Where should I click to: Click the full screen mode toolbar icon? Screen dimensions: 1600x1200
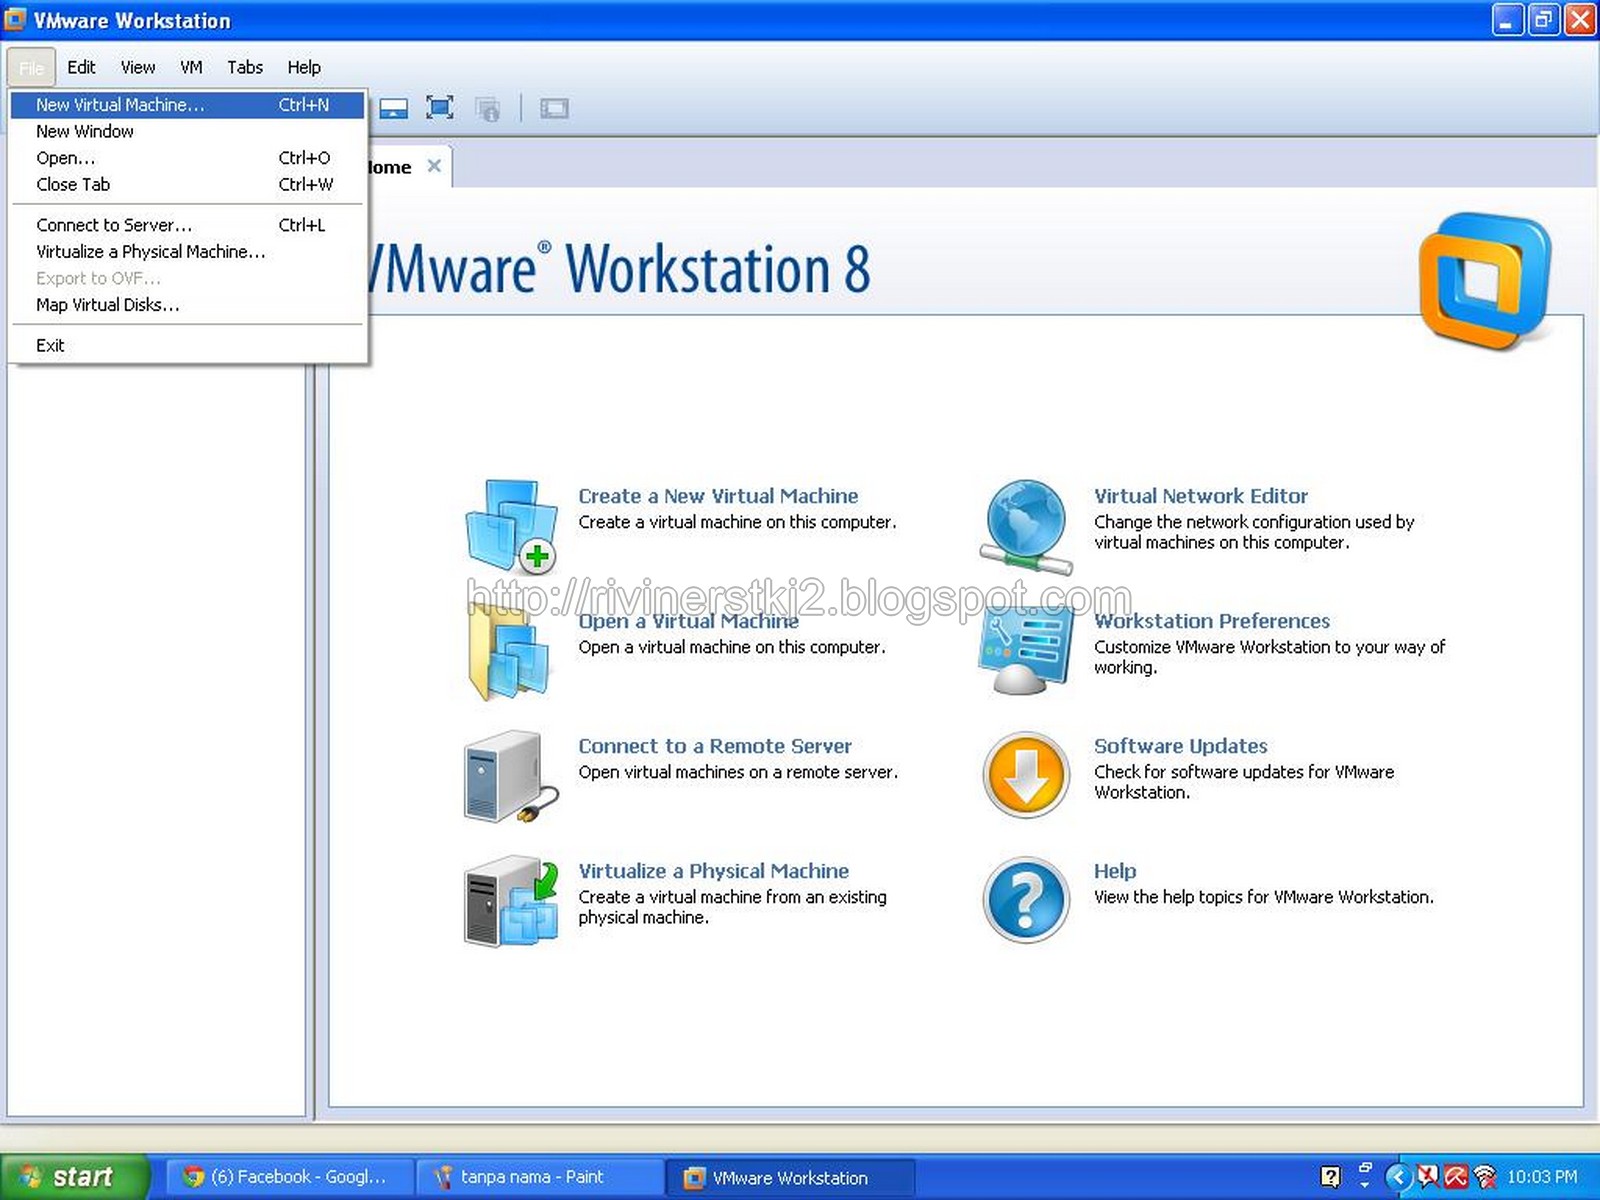[x=440, y=108]
